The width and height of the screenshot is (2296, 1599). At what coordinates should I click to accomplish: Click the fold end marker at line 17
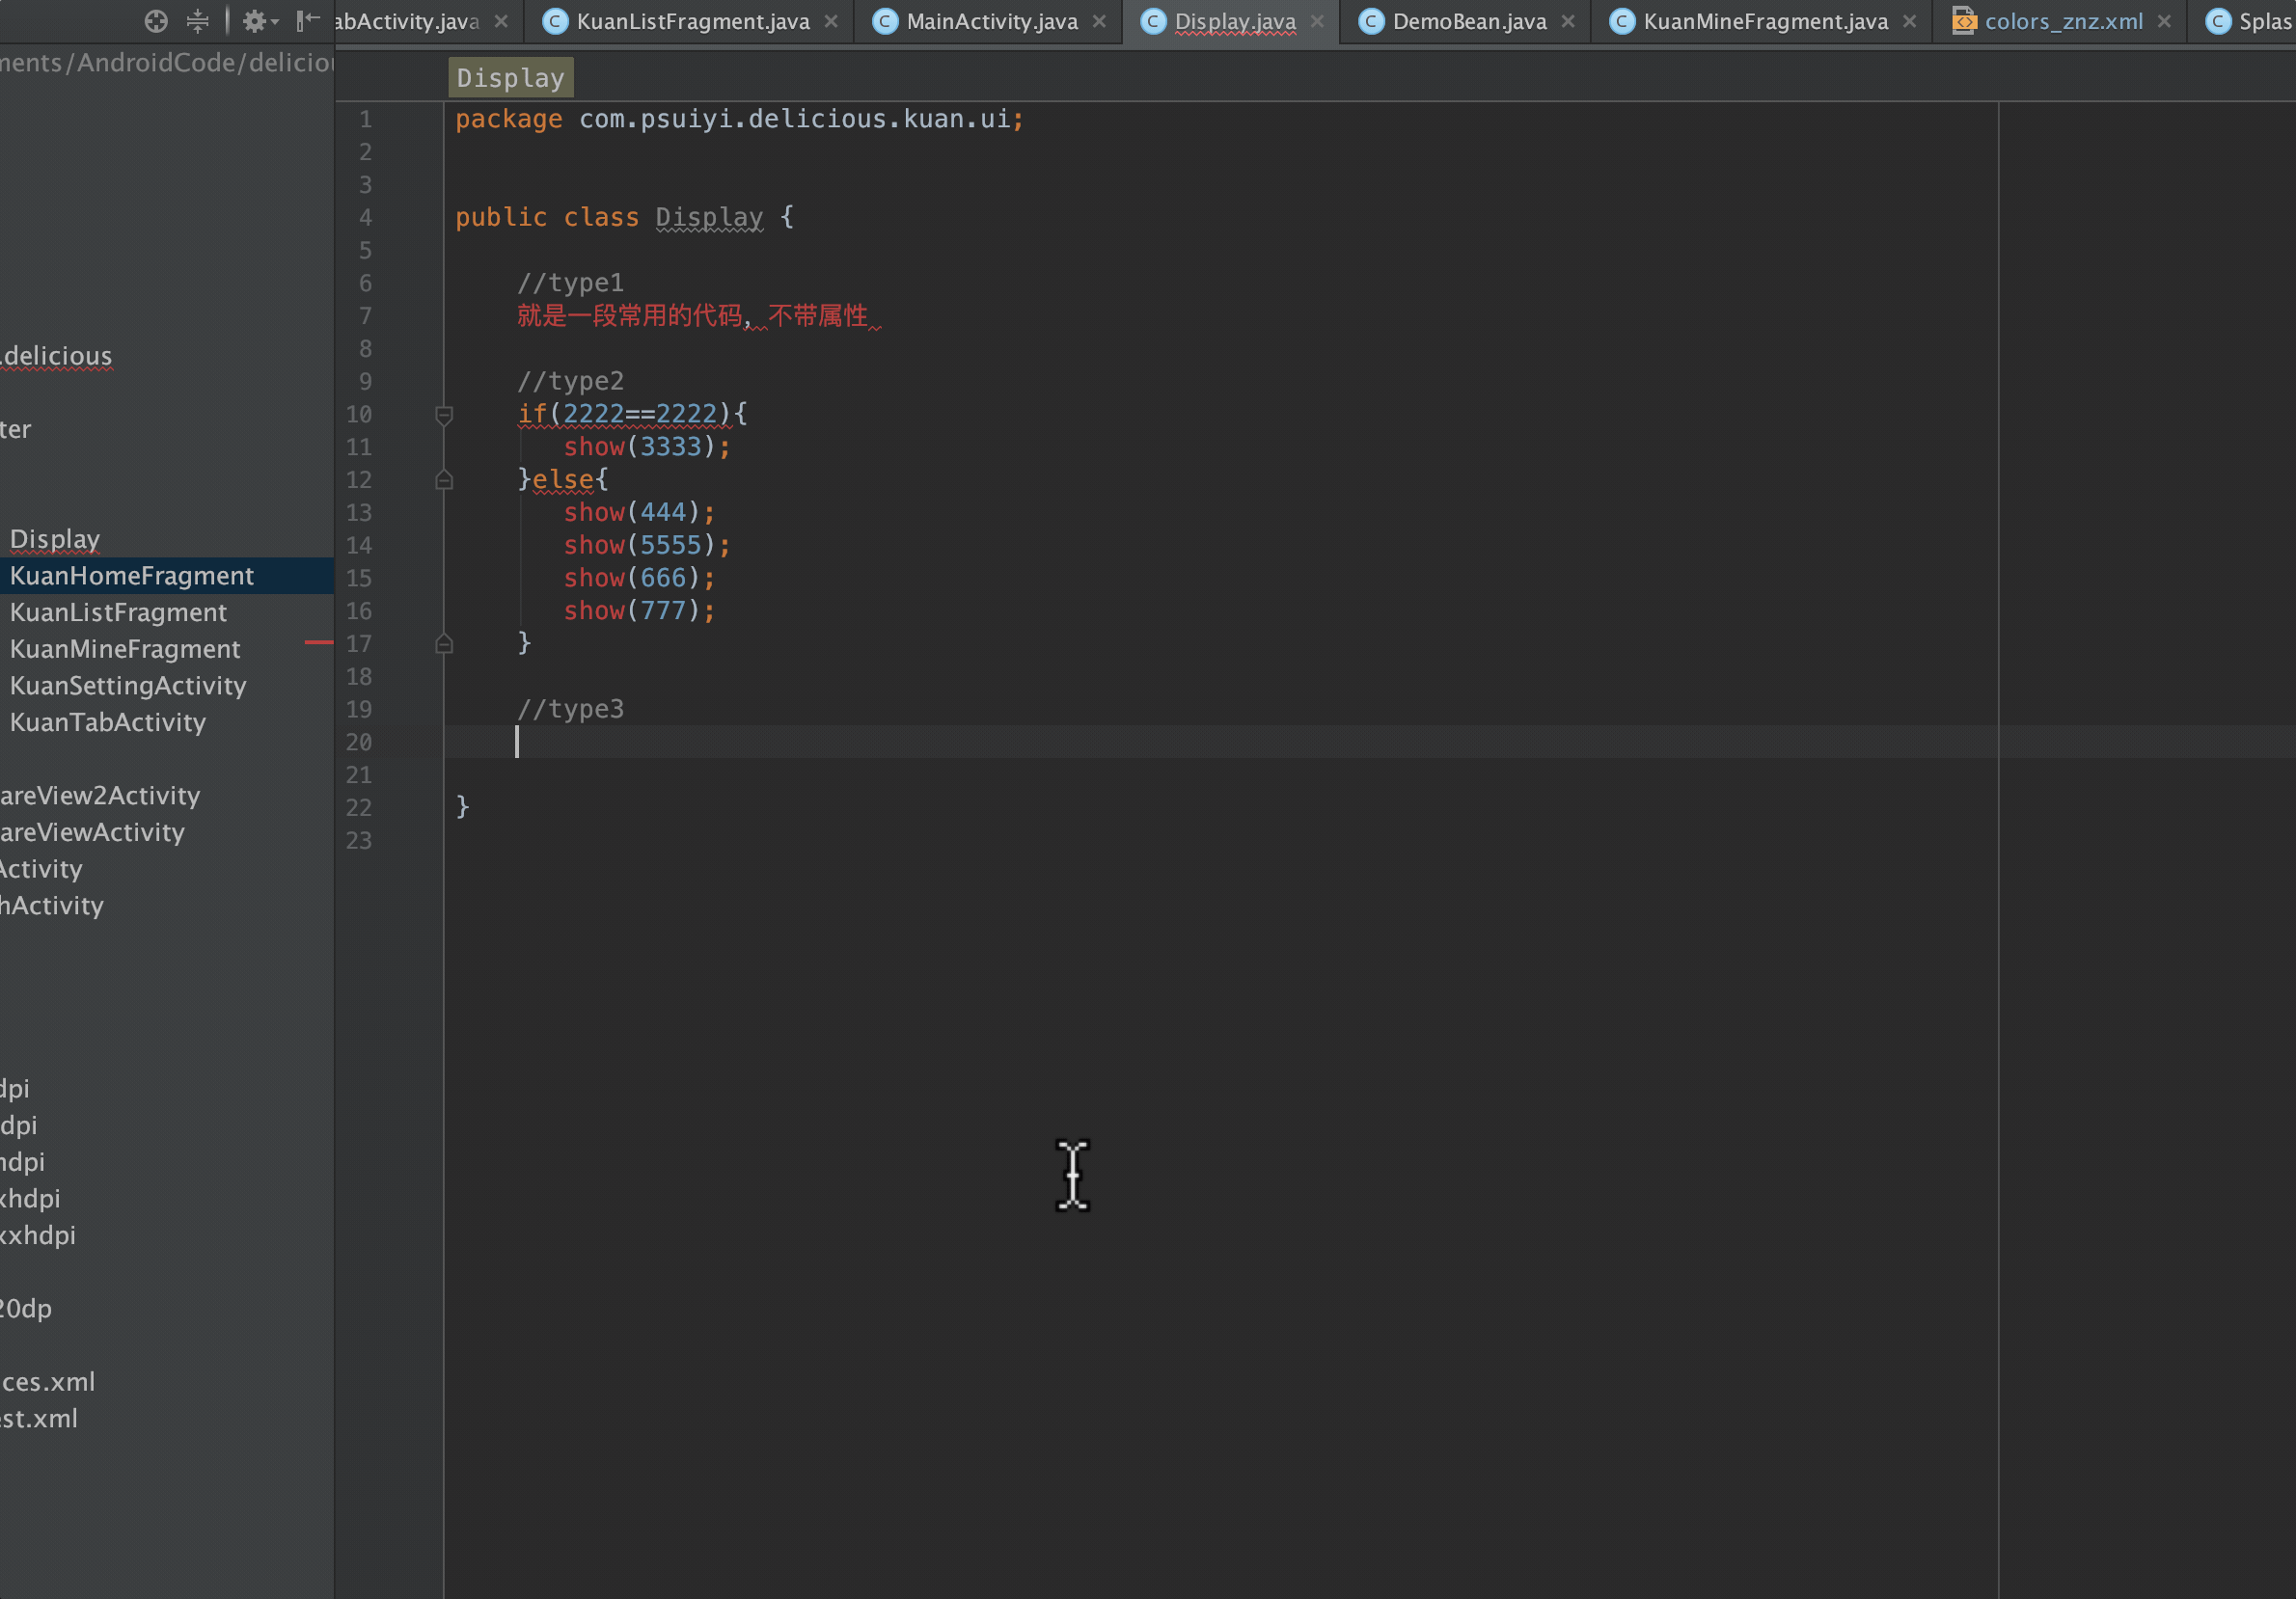click(x=444, y=644)
